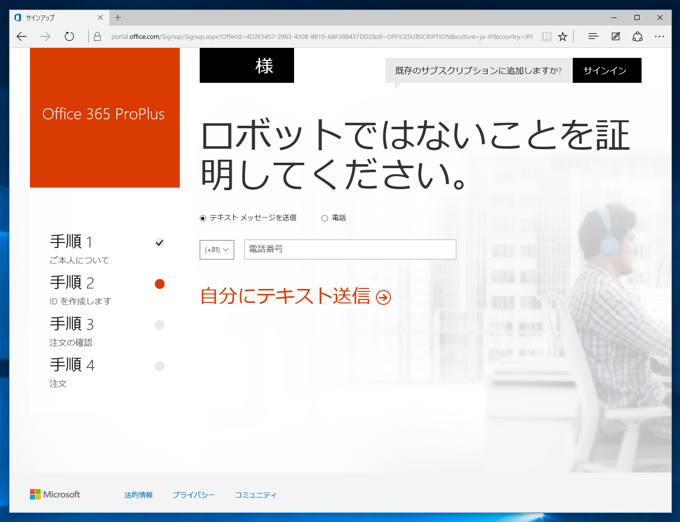Click 手順 4 step heading
The width and height of the screenshot is (680, 522).
pyautogui.click(x=72, y=365)
